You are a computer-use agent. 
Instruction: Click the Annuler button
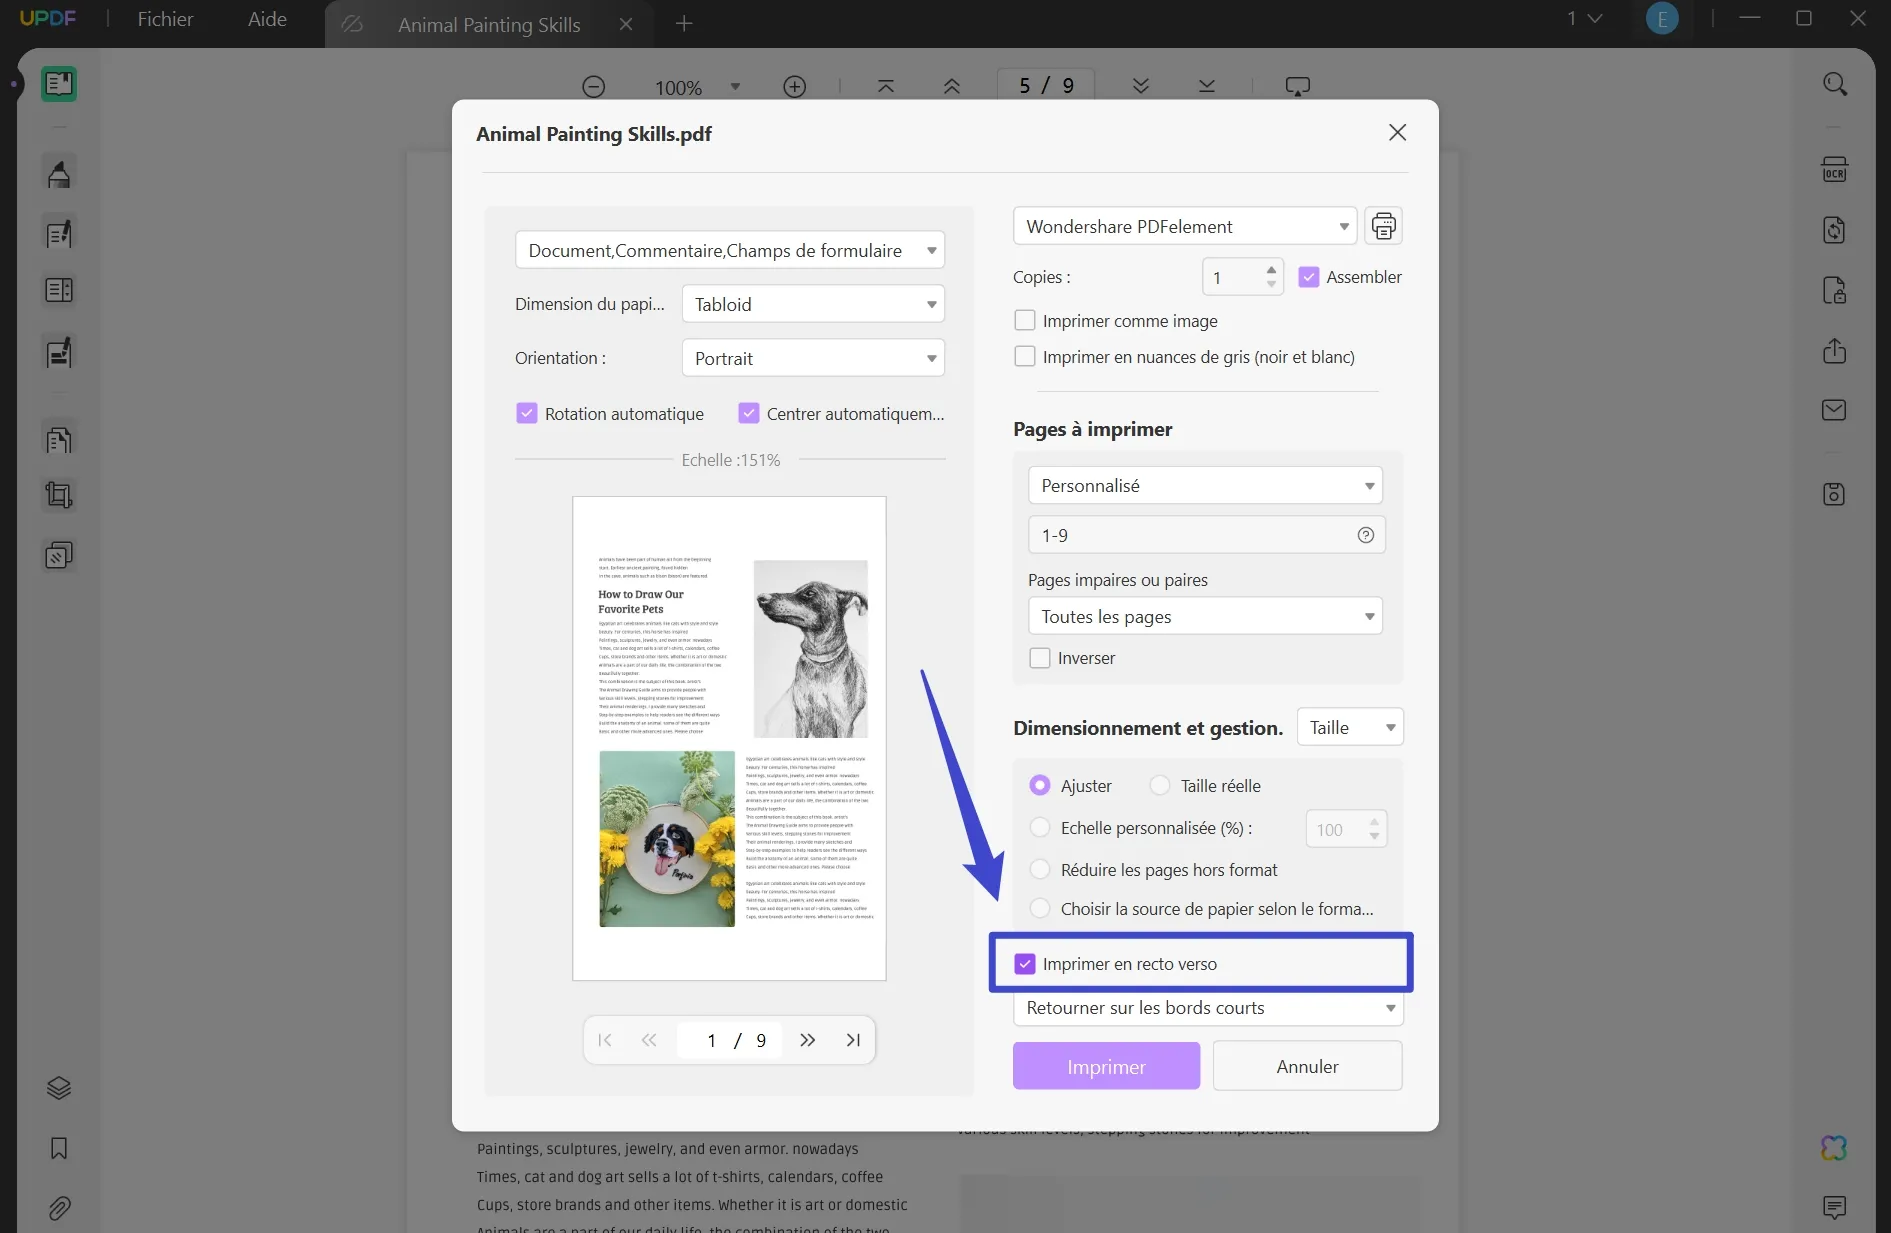(1306, 1066)
